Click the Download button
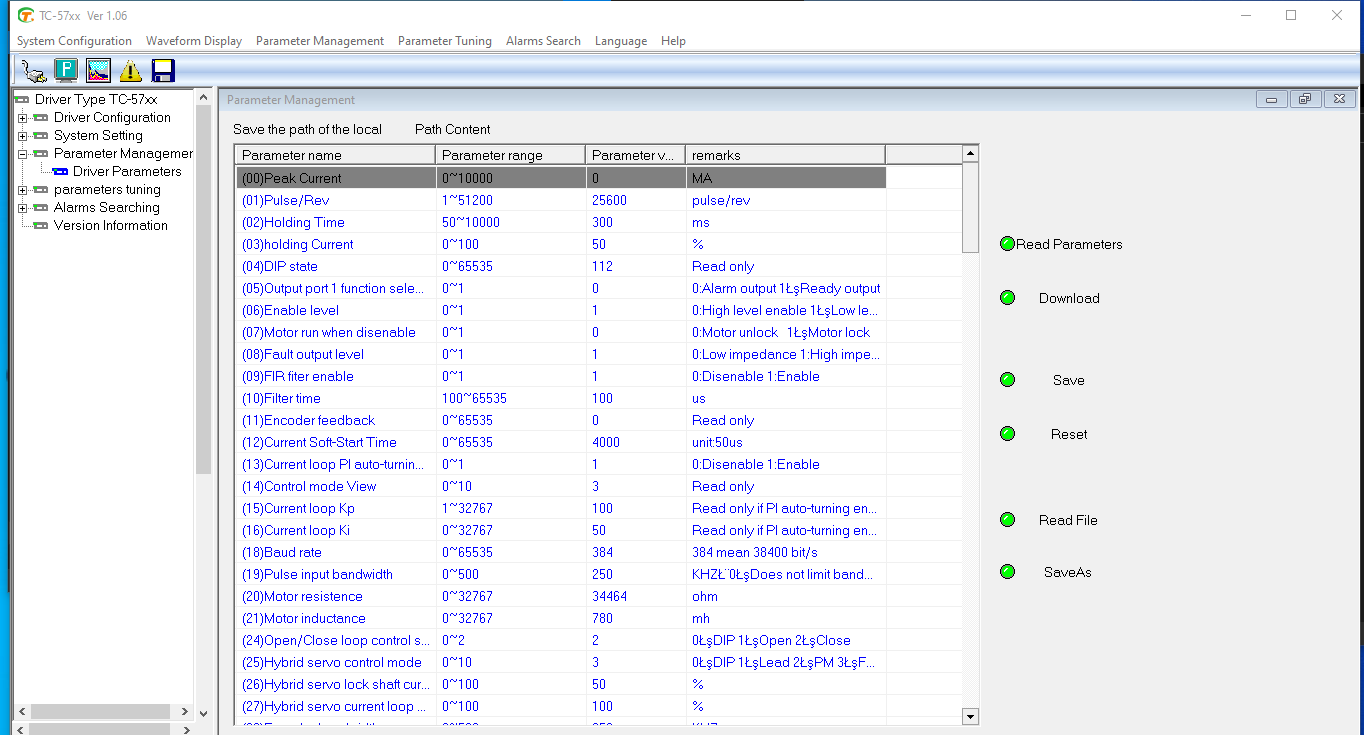The width and height of the screenshot is (1364, 735). [x=1069, y=298]
